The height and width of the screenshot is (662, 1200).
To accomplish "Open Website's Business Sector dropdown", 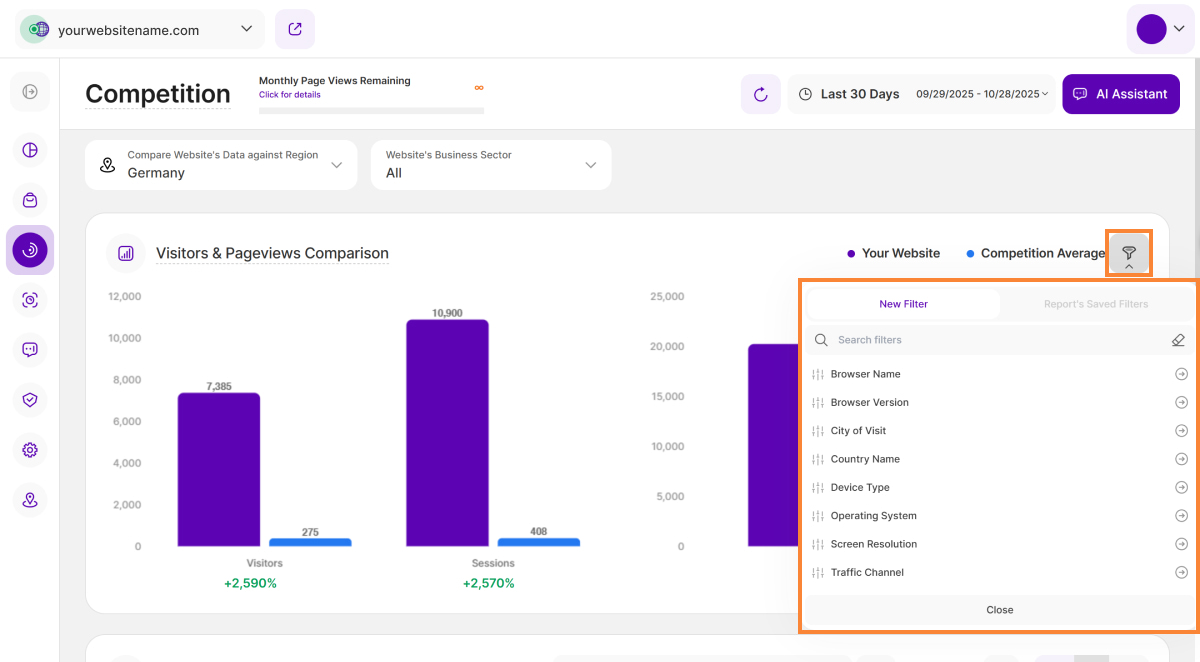I will [491, 165].
